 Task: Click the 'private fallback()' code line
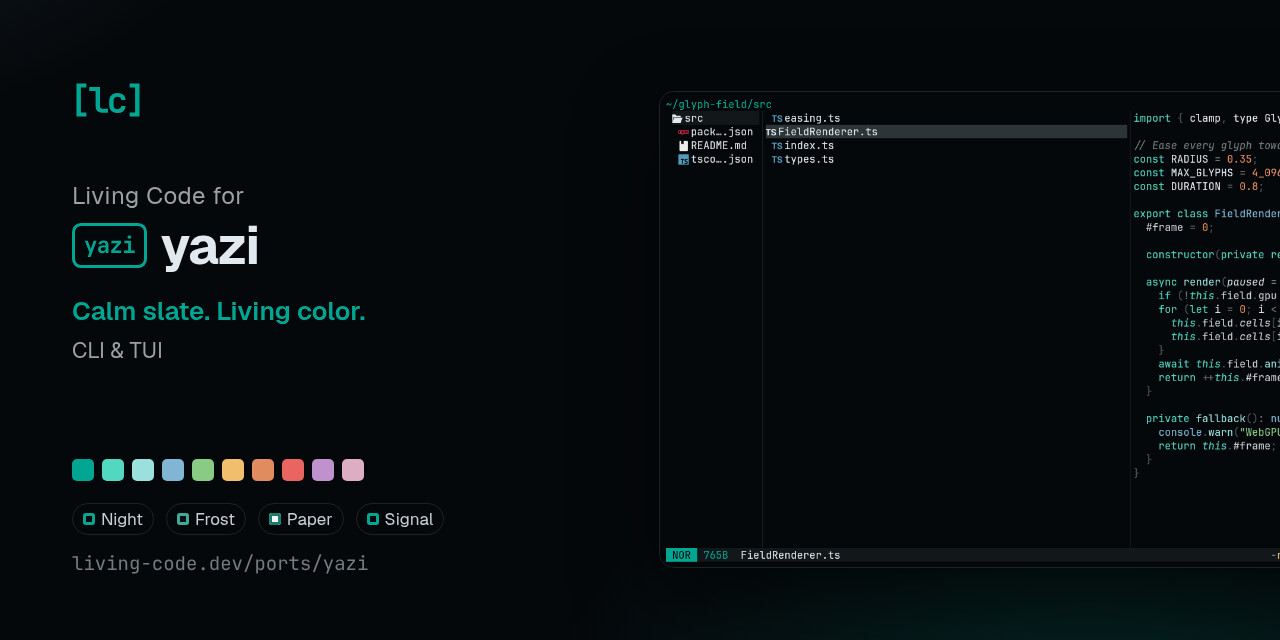click(1213, 418)
